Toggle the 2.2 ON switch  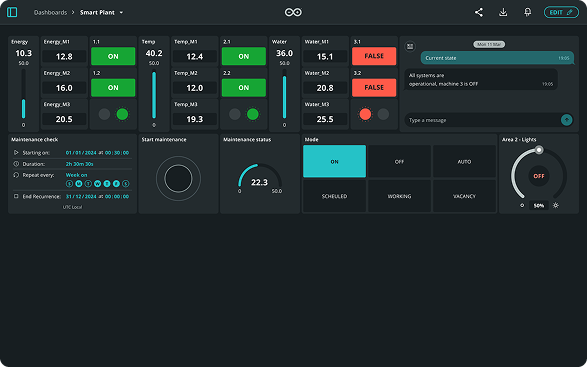pyautogui.click(x=244, y=88)
